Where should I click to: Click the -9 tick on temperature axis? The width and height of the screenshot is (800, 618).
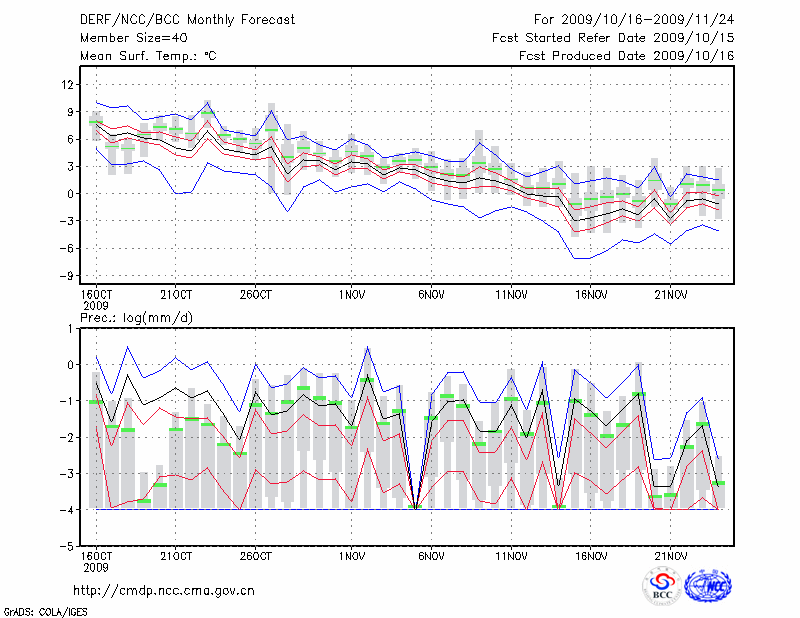click(x=67, y=275)
